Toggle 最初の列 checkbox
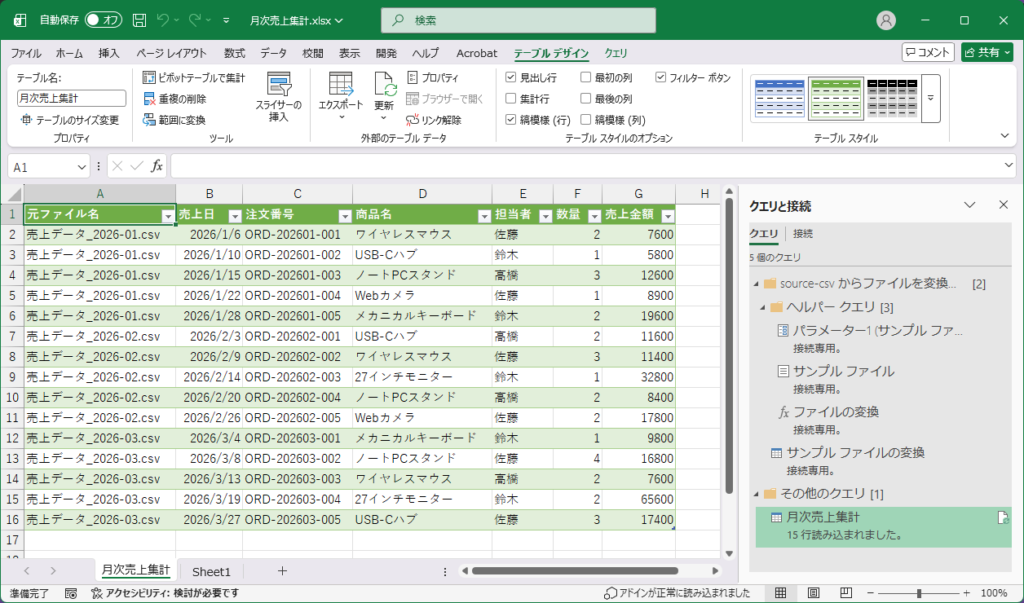Image resolution: width=1024 pixels, height=603 pixels. (586, 77)
